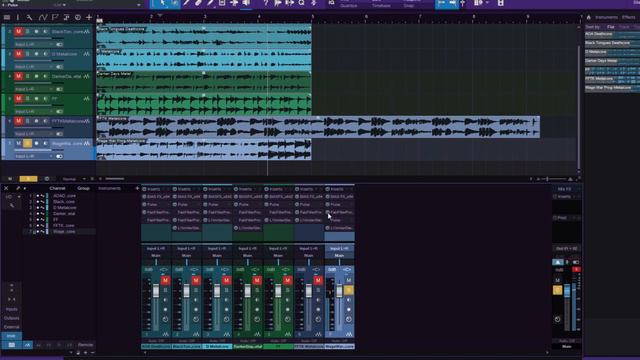Switch to the Instruments tab in console list
The image size is (640, 360).
109,188
